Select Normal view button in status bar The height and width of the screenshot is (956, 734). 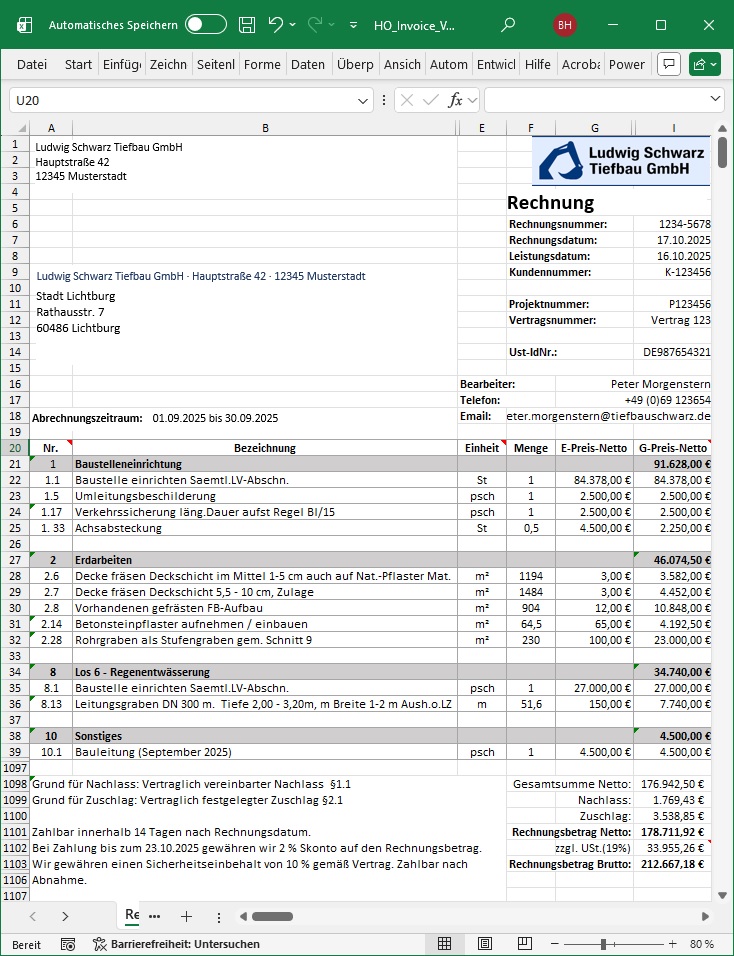tap(445, 944)
